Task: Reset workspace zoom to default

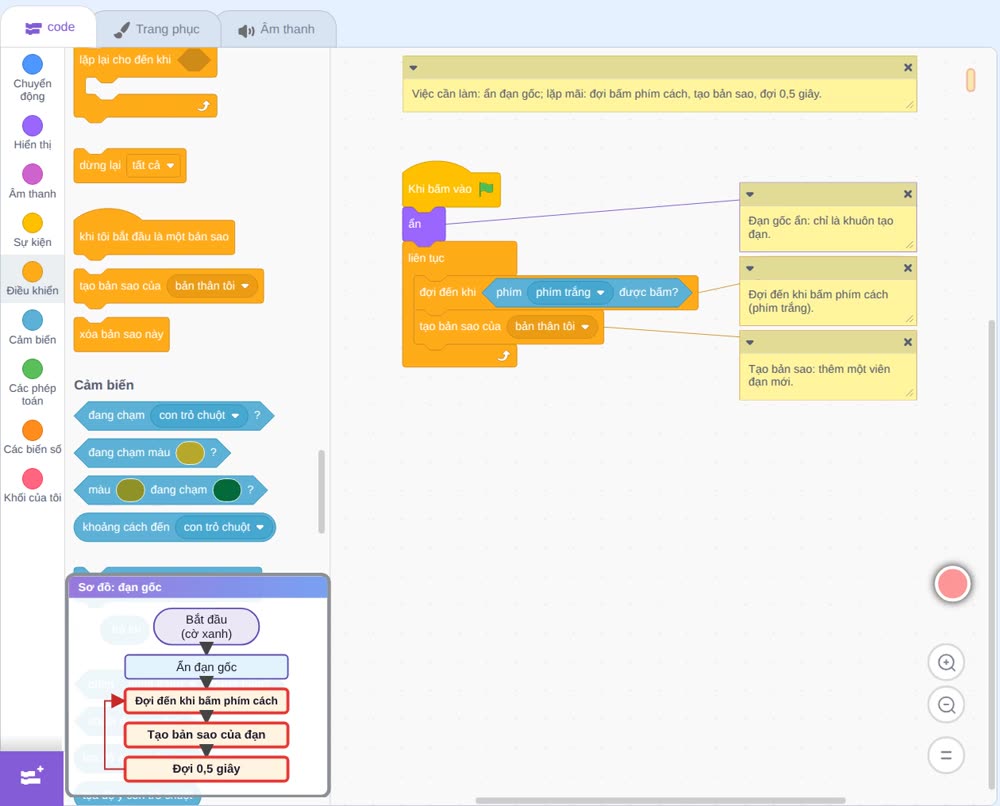Action: tap(946, 756)
